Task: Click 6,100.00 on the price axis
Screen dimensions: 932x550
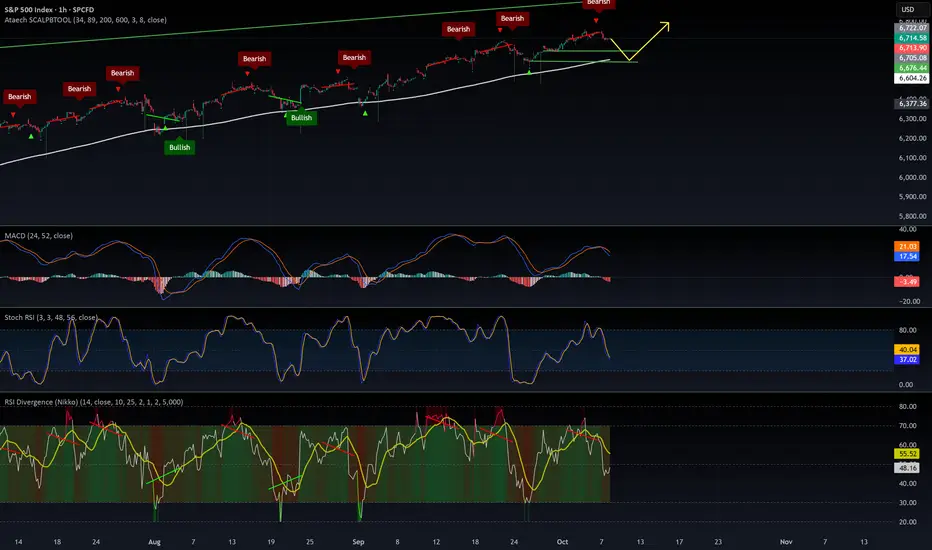Action: tap(912, 158)
